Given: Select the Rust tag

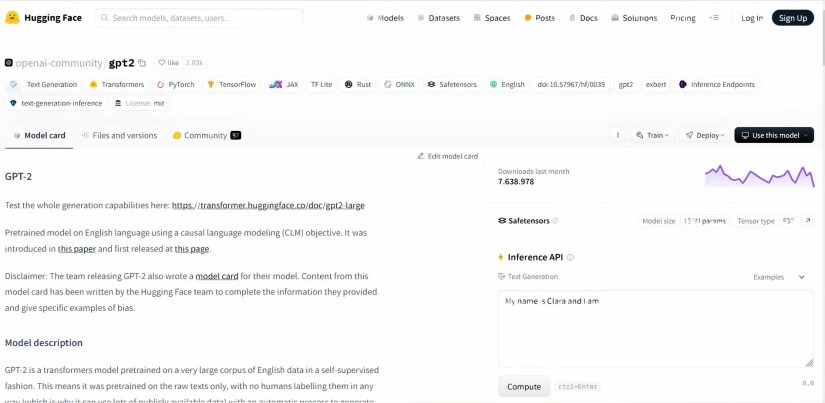Looking at the screenshot, I should pyautogui.click(x=358, y=84).
